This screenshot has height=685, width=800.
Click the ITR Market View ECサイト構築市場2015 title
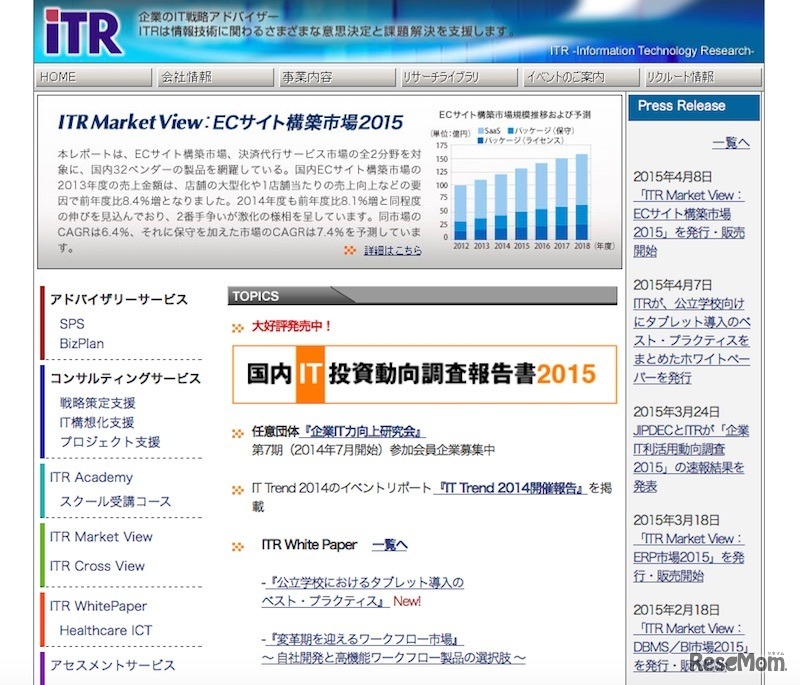(x=230, y=122)
